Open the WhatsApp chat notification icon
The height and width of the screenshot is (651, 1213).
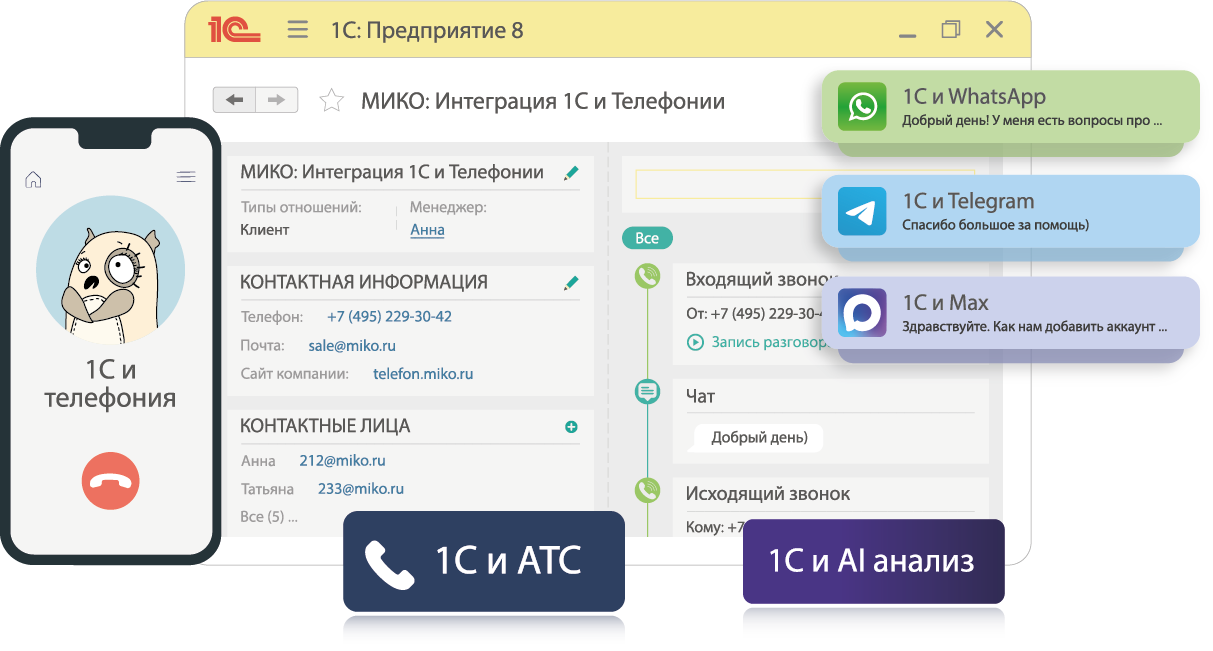point(864,107)
